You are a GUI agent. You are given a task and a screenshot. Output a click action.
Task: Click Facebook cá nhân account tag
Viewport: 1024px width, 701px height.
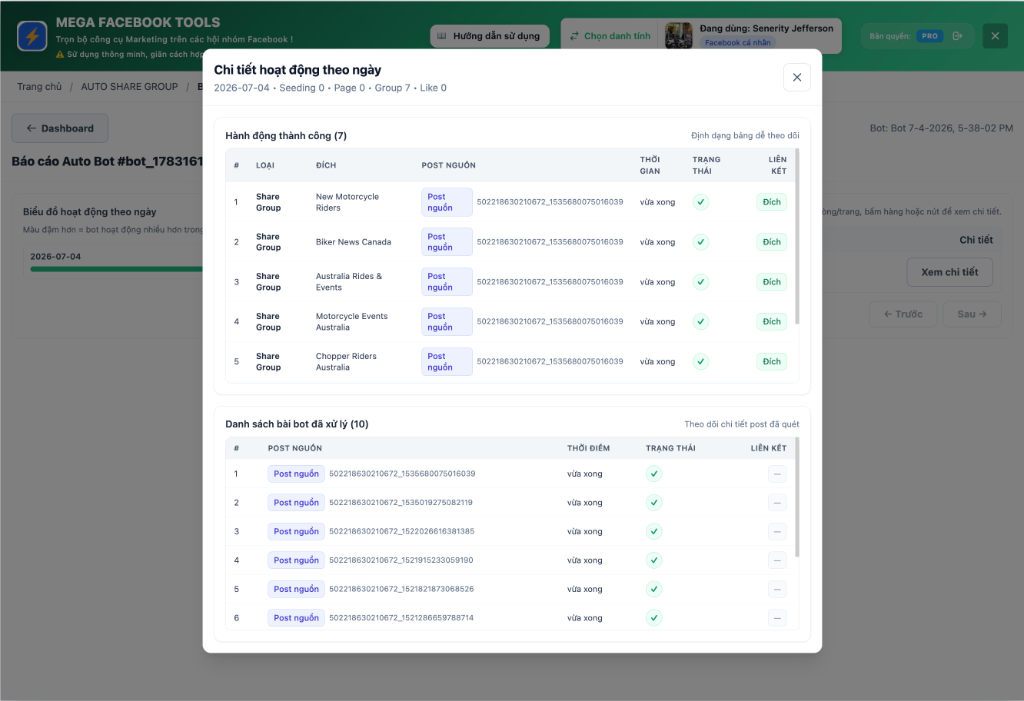(x=737, y=42)
